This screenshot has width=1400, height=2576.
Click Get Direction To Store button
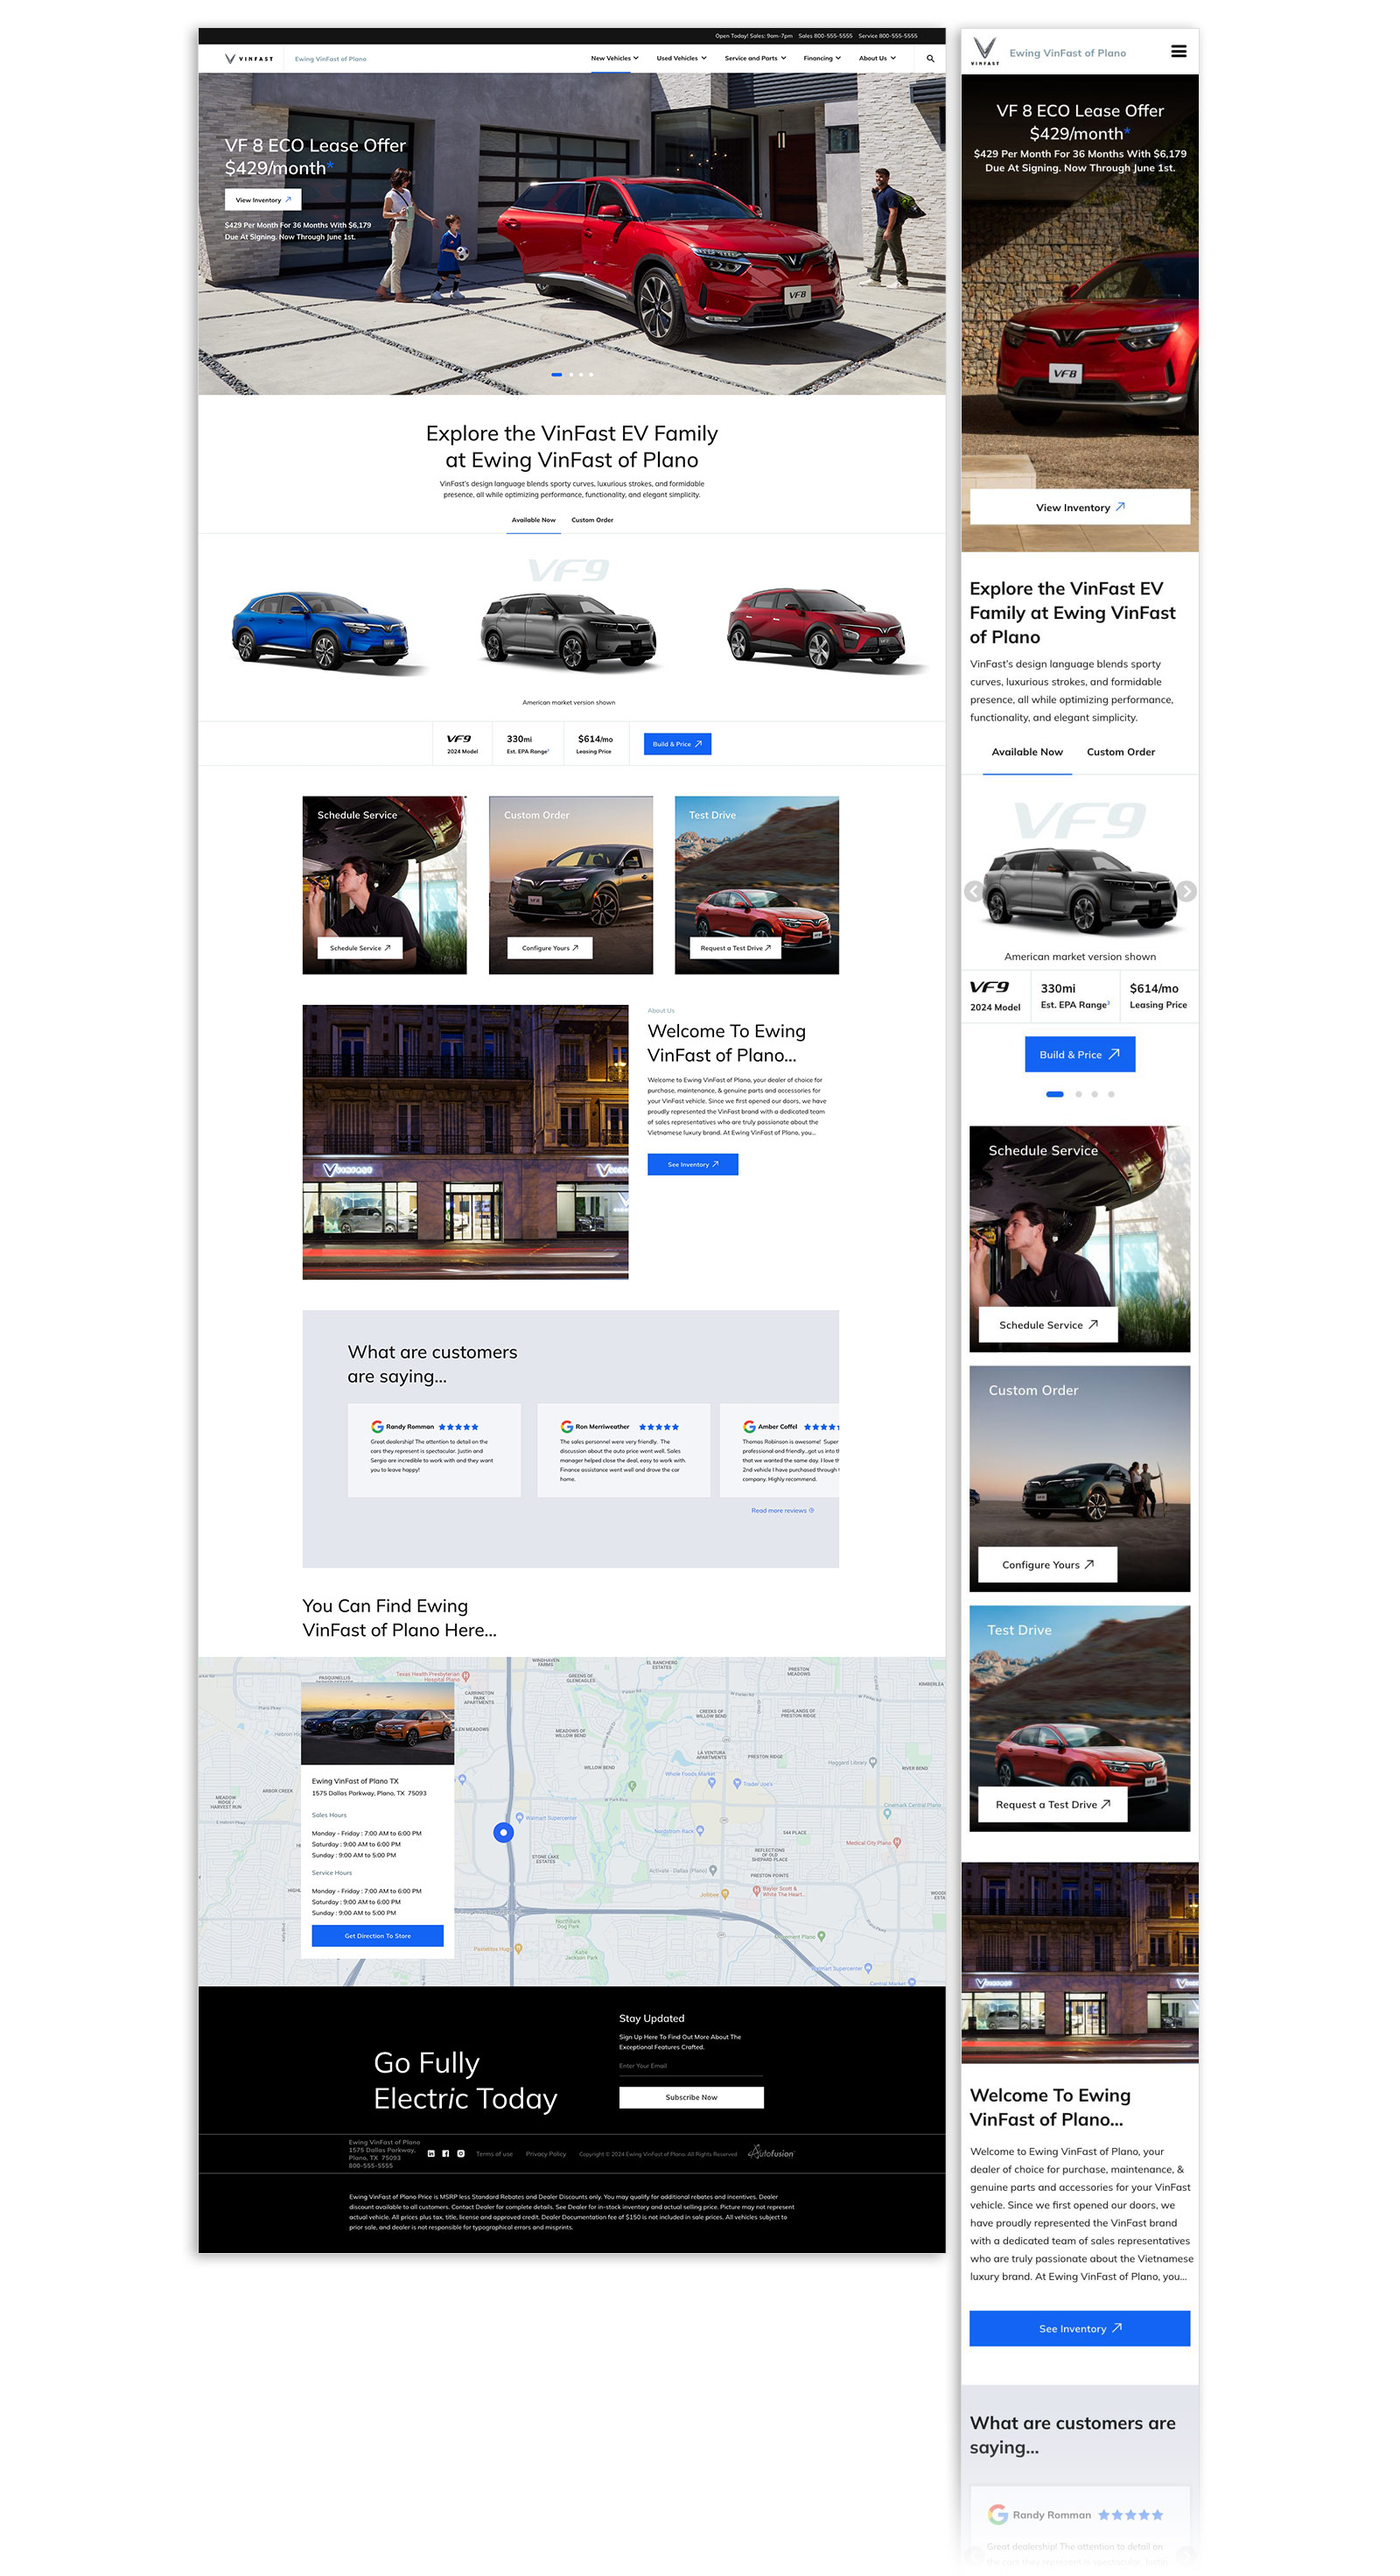pos(377,1935)
